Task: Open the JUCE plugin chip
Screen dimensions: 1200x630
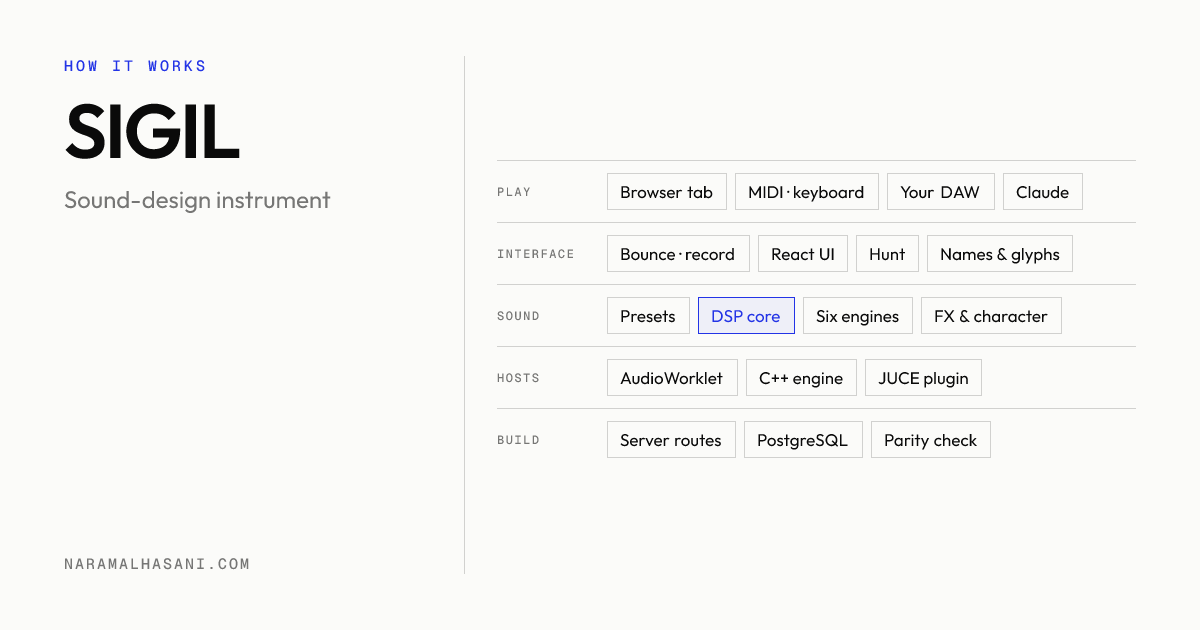Action: coord(923,378)
